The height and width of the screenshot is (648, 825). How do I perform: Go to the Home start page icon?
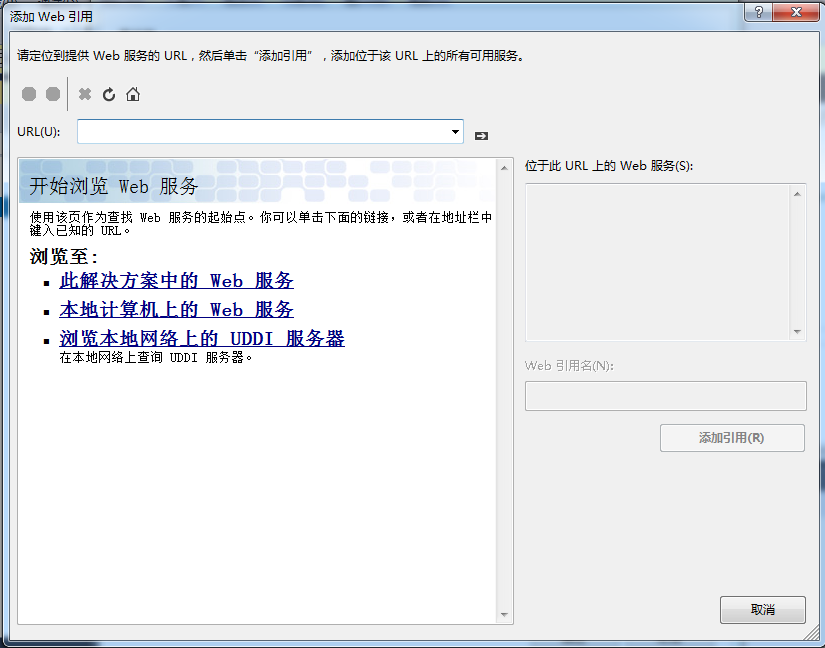pyautogui.click(x=133, y=94)
